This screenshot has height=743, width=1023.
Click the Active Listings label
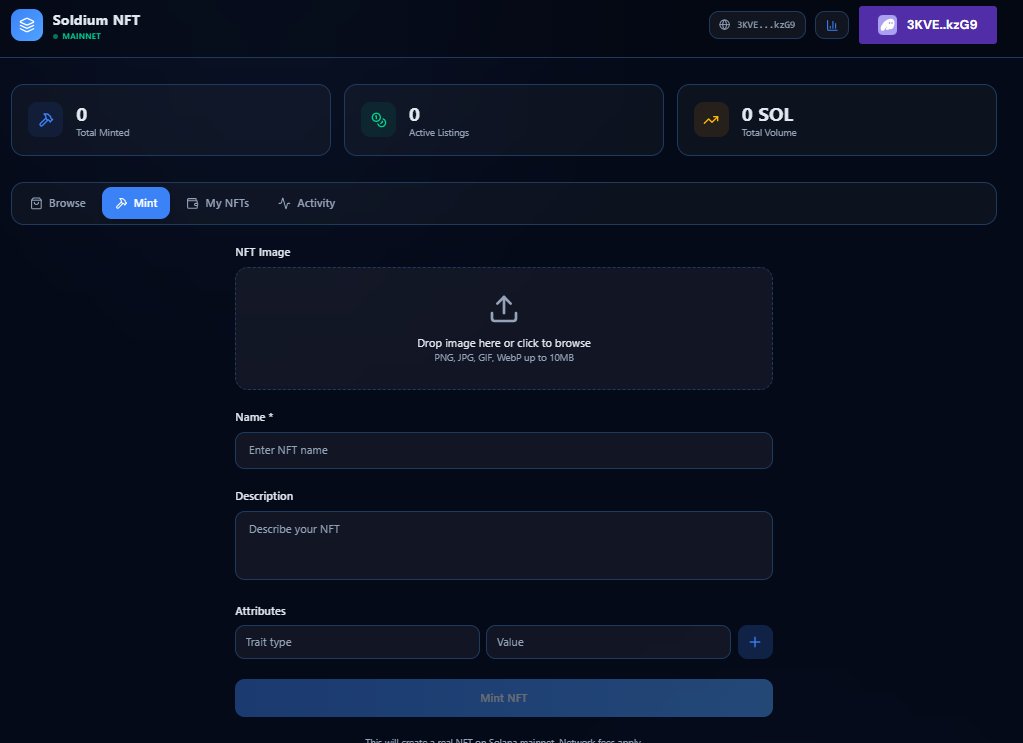(438, 132)
